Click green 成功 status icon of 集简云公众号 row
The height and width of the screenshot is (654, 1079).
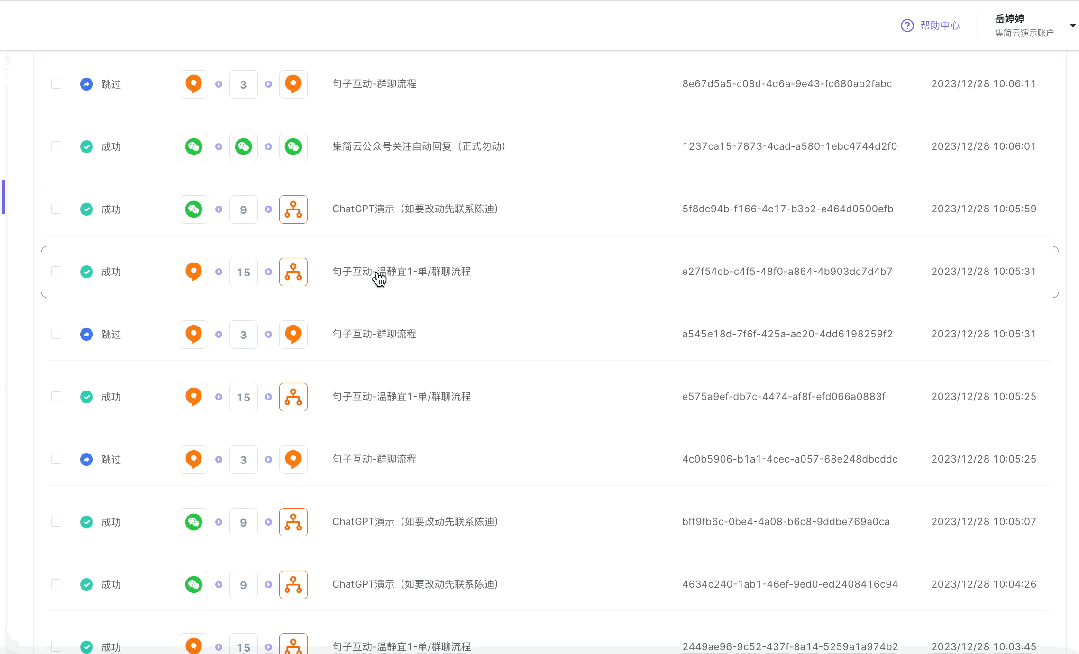tap(86, 147)
